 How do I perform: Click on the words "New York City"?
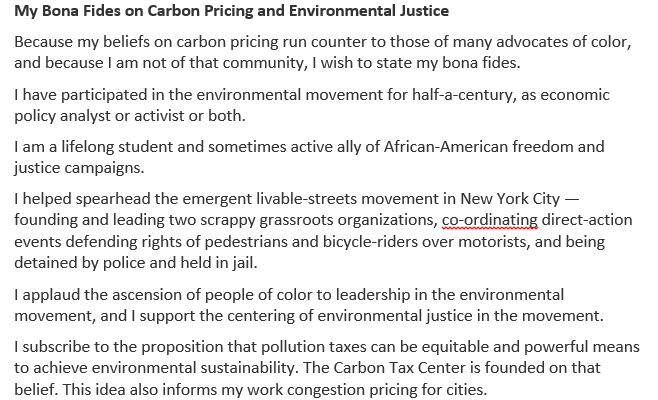click(510, 199)
